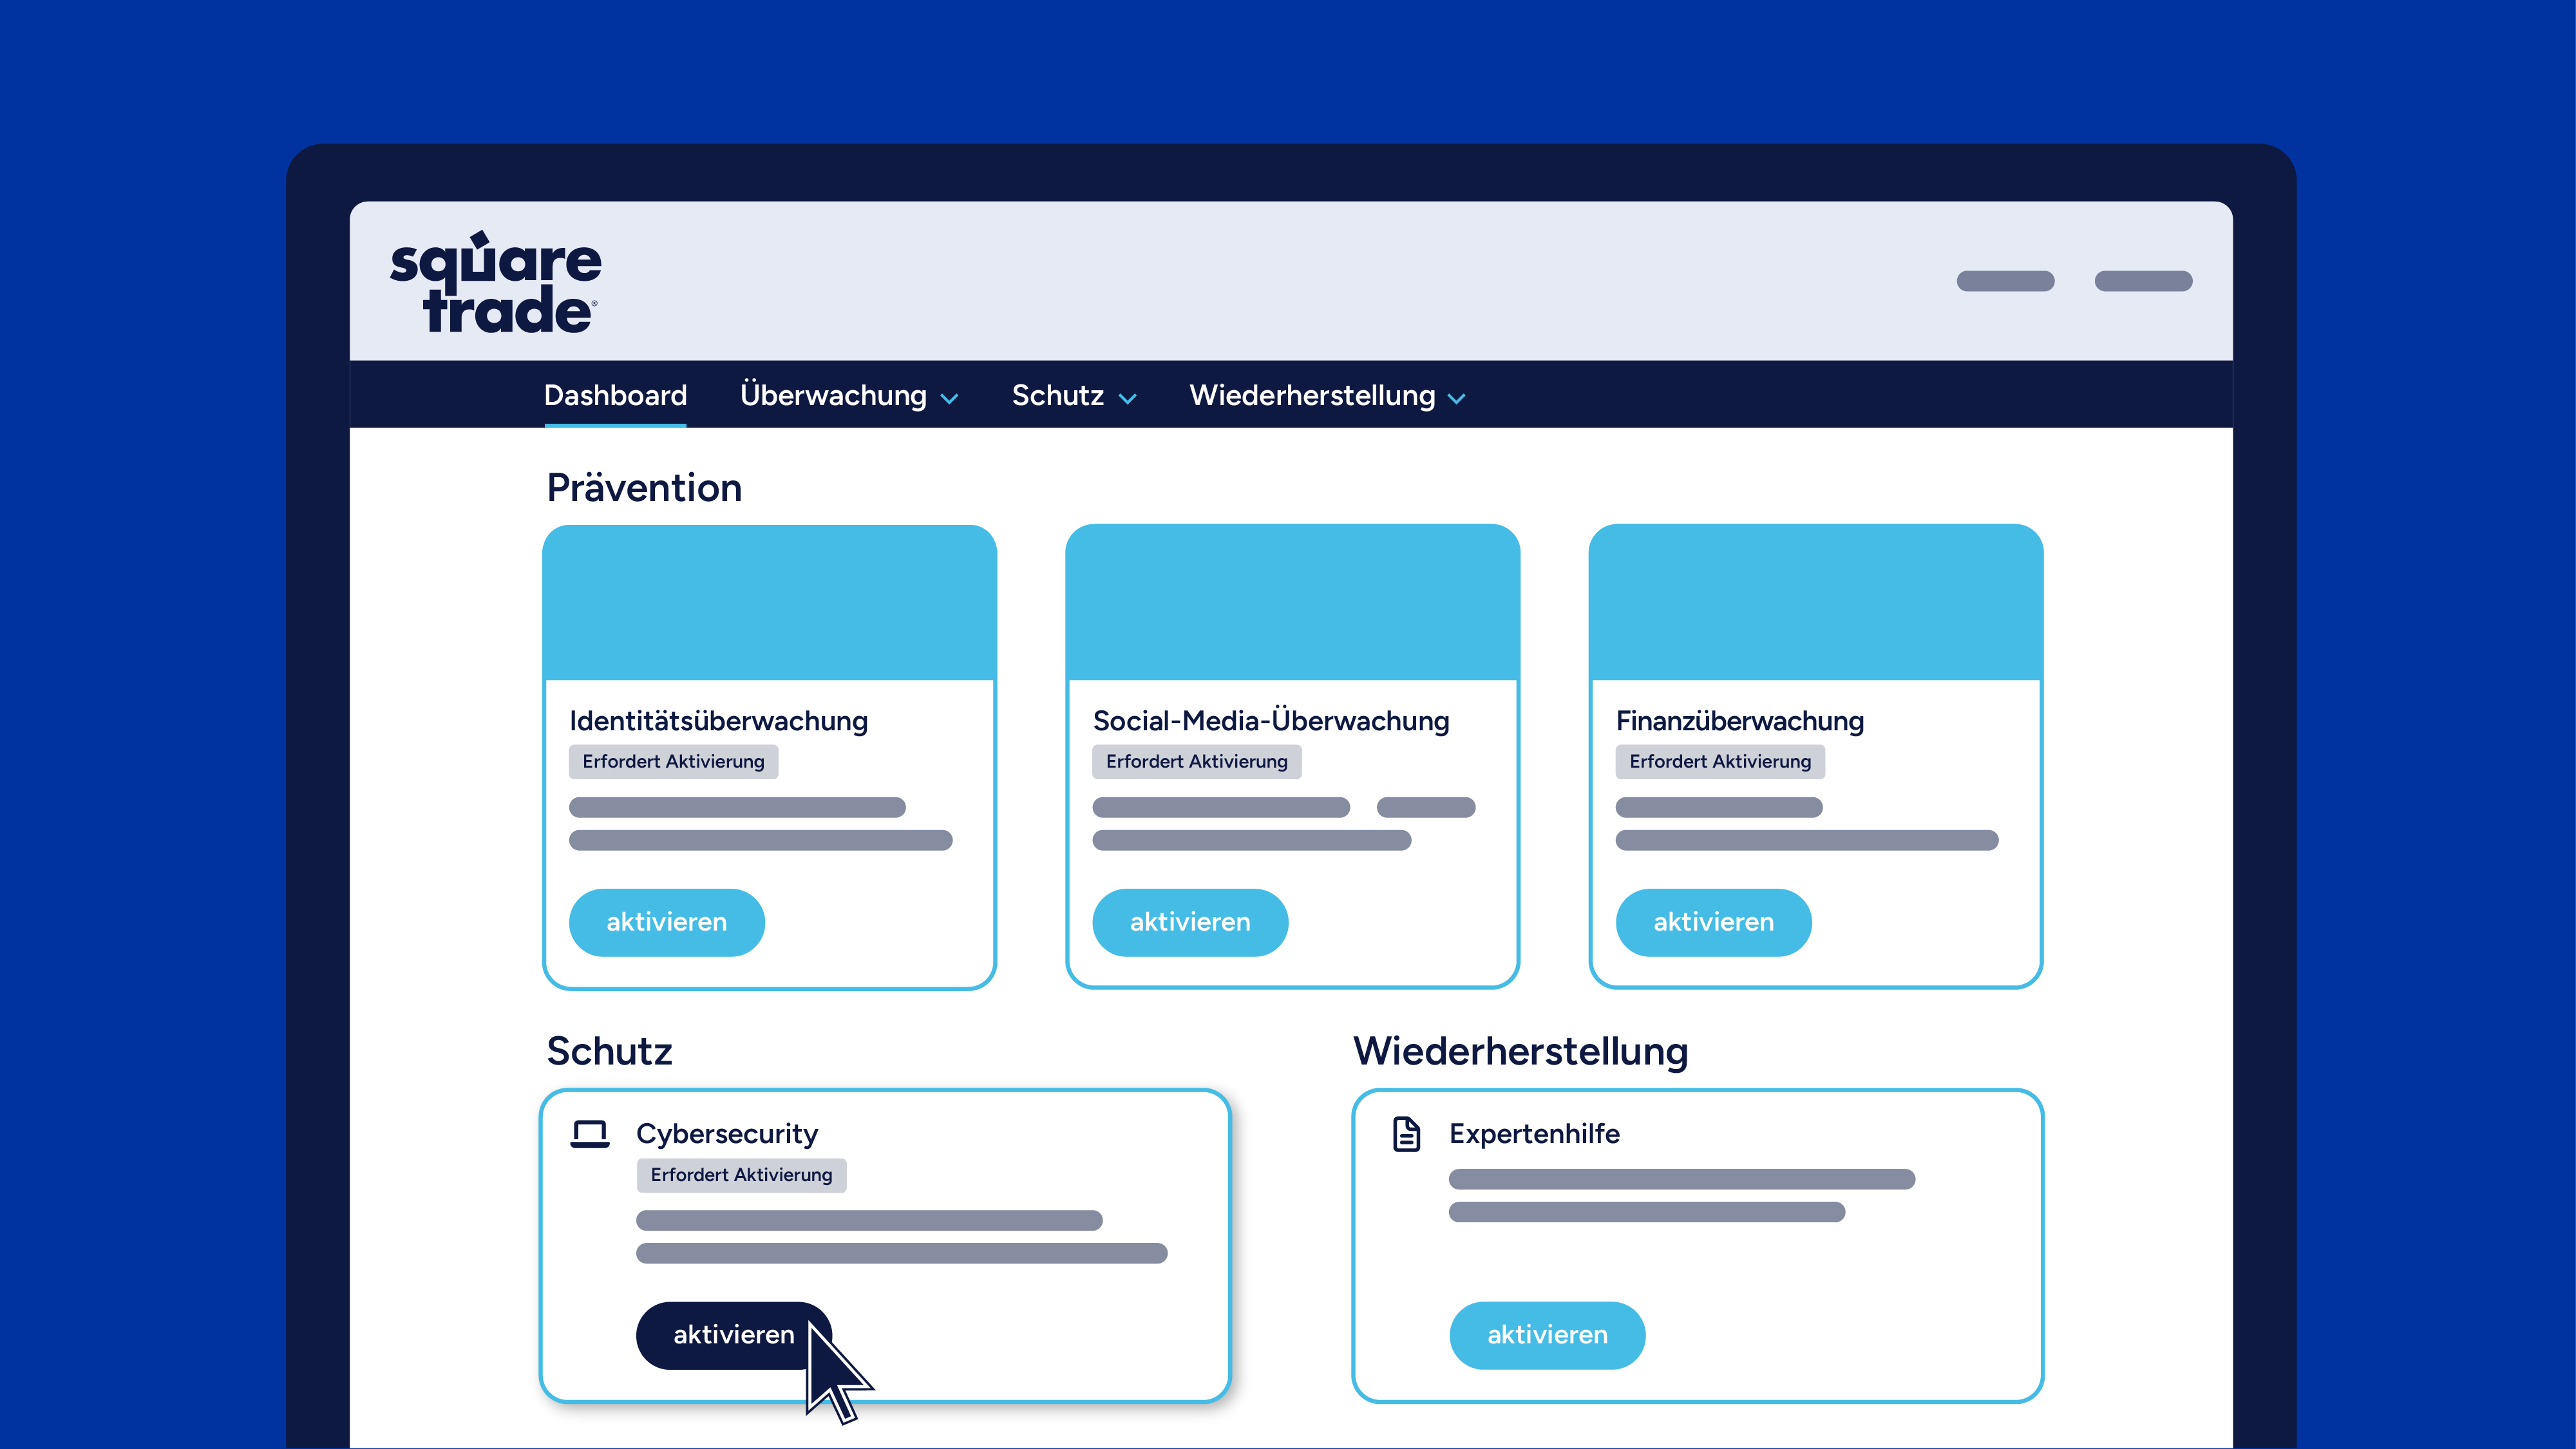Image resolution: width=2576 pixels, height=1449 pixels.
Task: Activate Social-Media-Überwachung with its aktivieren button
Action: [1190, 922]
